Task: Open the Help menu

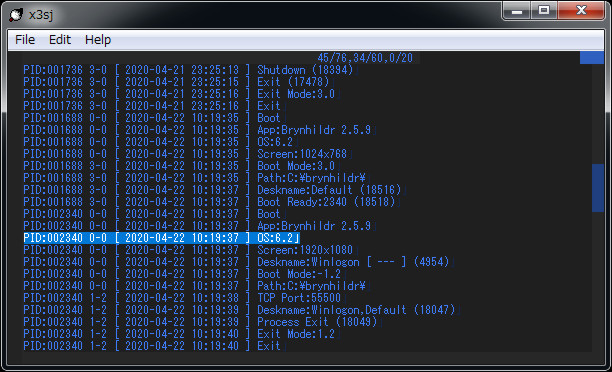Action: 98,40
